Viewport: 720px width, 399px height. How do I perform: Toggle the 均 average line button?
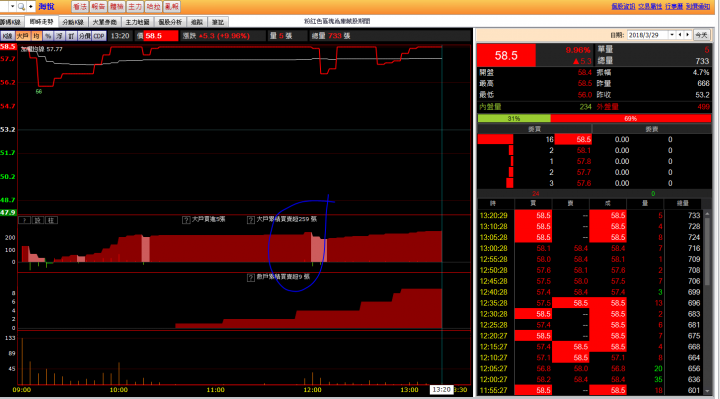[36, 36]
